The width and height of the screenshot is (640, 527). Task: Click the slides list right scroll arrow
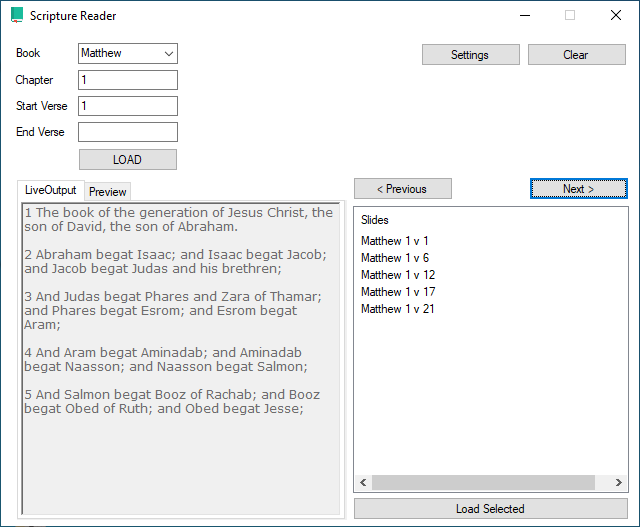coord(619,484)
